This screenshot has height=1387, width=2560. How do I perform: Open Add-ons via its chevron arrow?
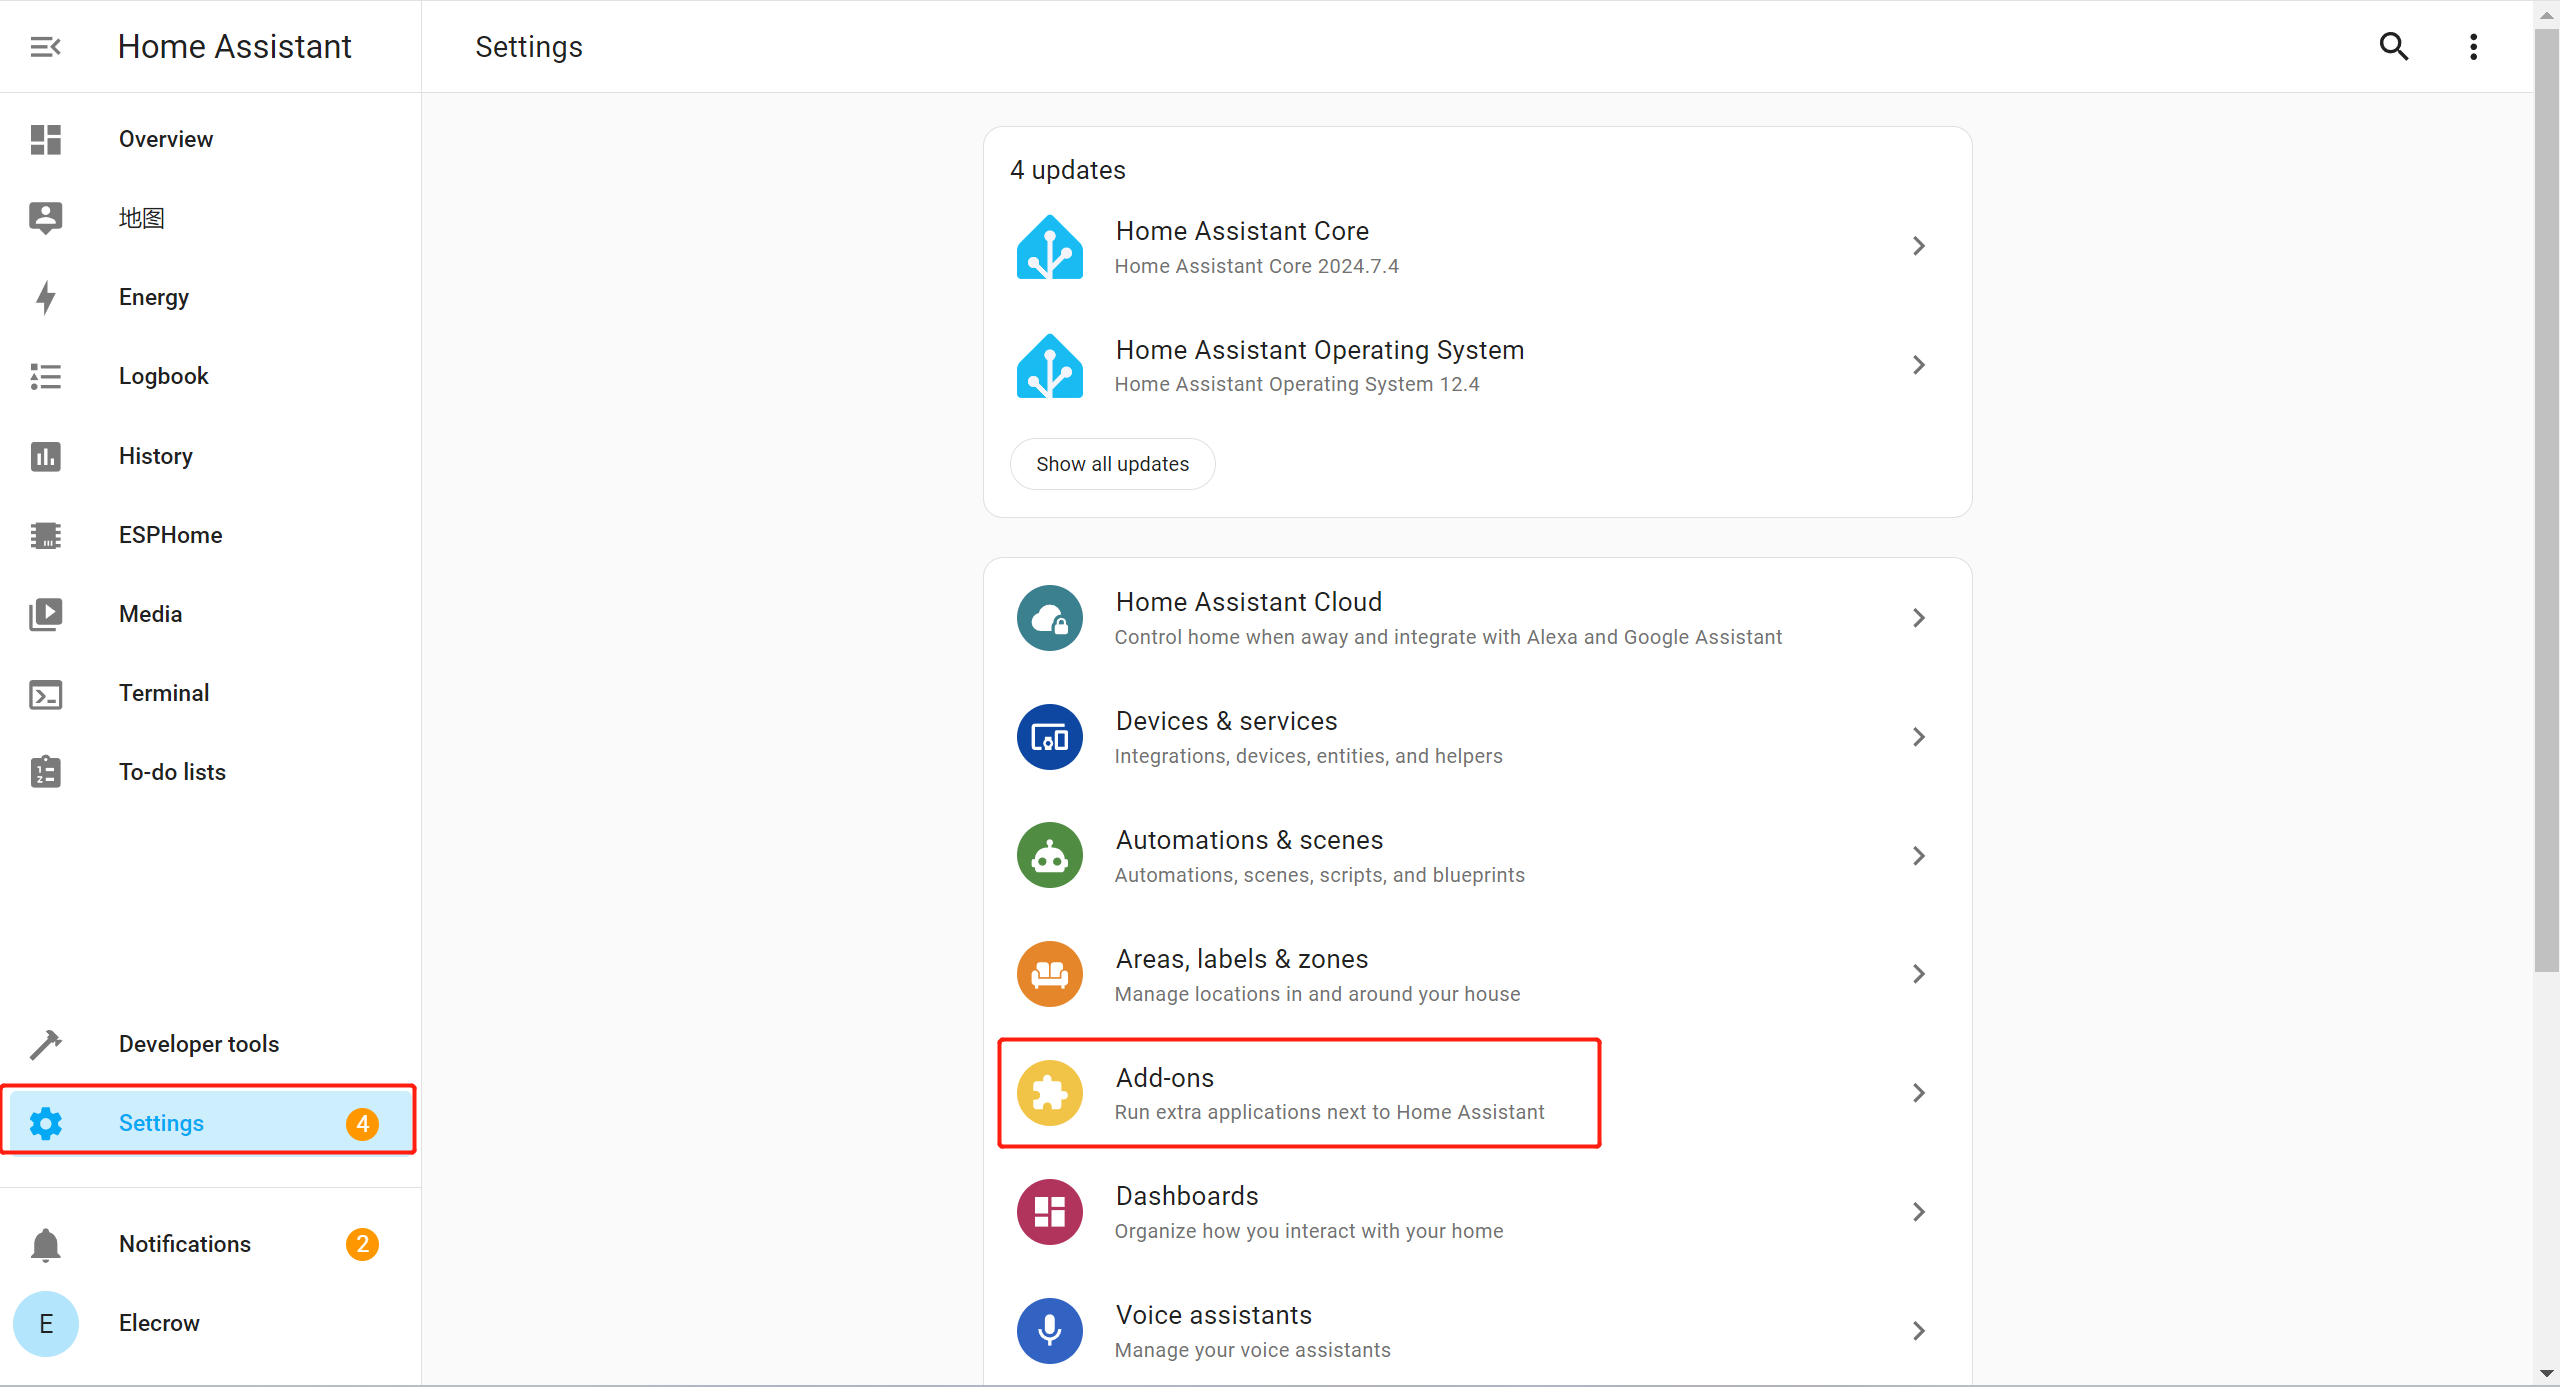(1918, 1093)
